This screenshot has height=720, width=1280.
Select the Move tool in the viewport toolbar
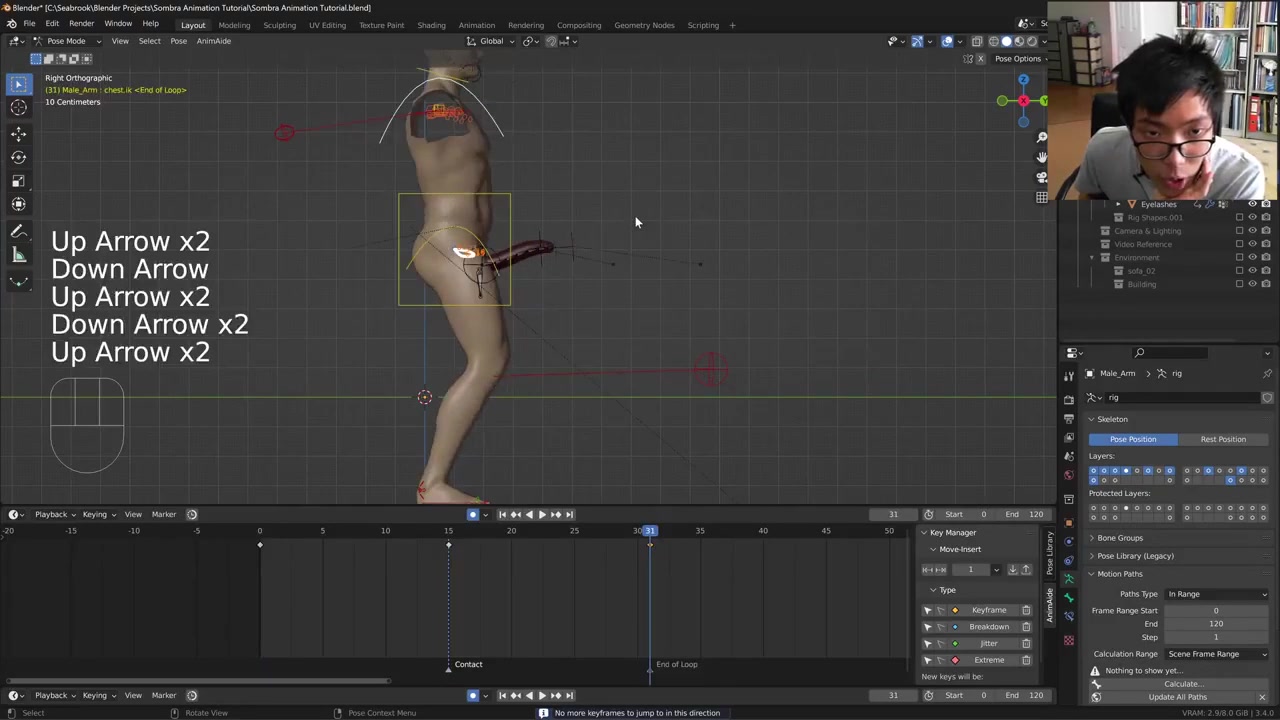18,133
